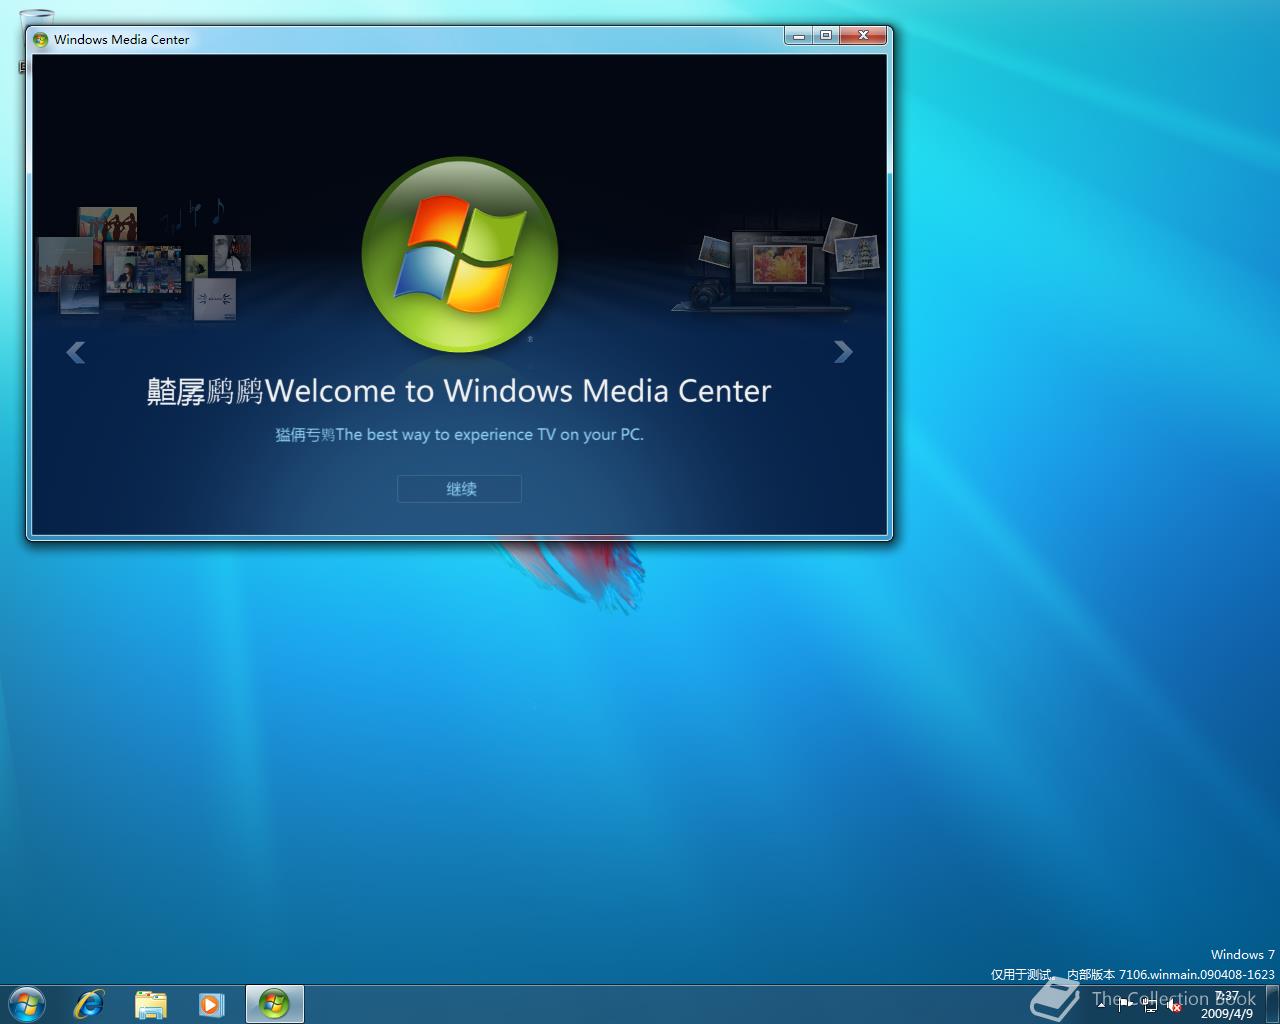The width and height of the screenshot is (1280, 1024).
Task: Click the muted volume speaker tray icon
Action: [x=1175, y=1005]
